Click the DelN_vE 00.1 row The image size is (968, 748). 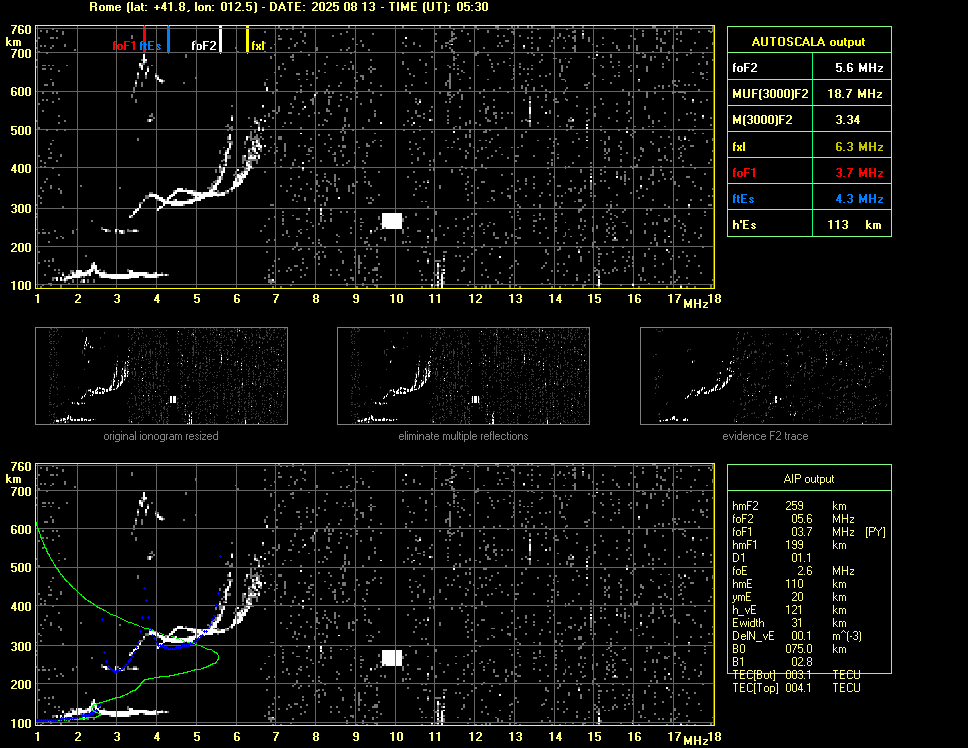[796, 636]
